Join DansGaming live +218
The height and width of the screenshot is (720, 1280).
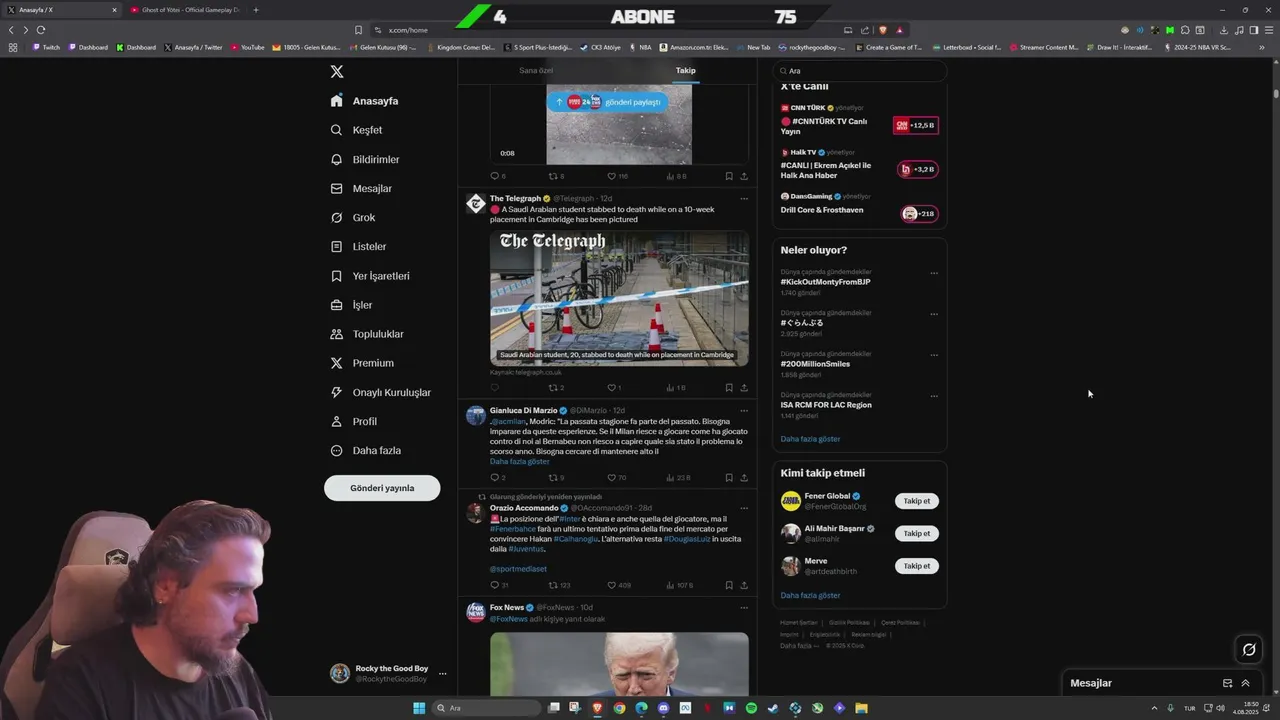point(919,213)
